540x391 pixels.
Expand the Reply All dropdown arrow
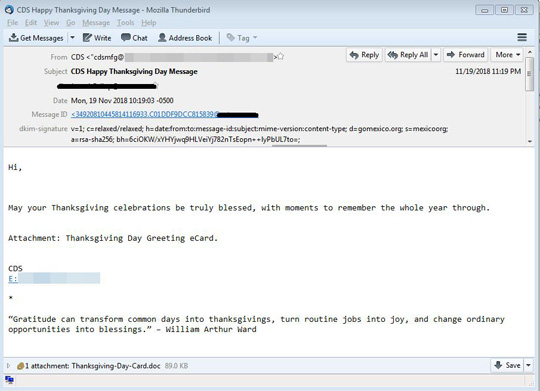point(436,55)
